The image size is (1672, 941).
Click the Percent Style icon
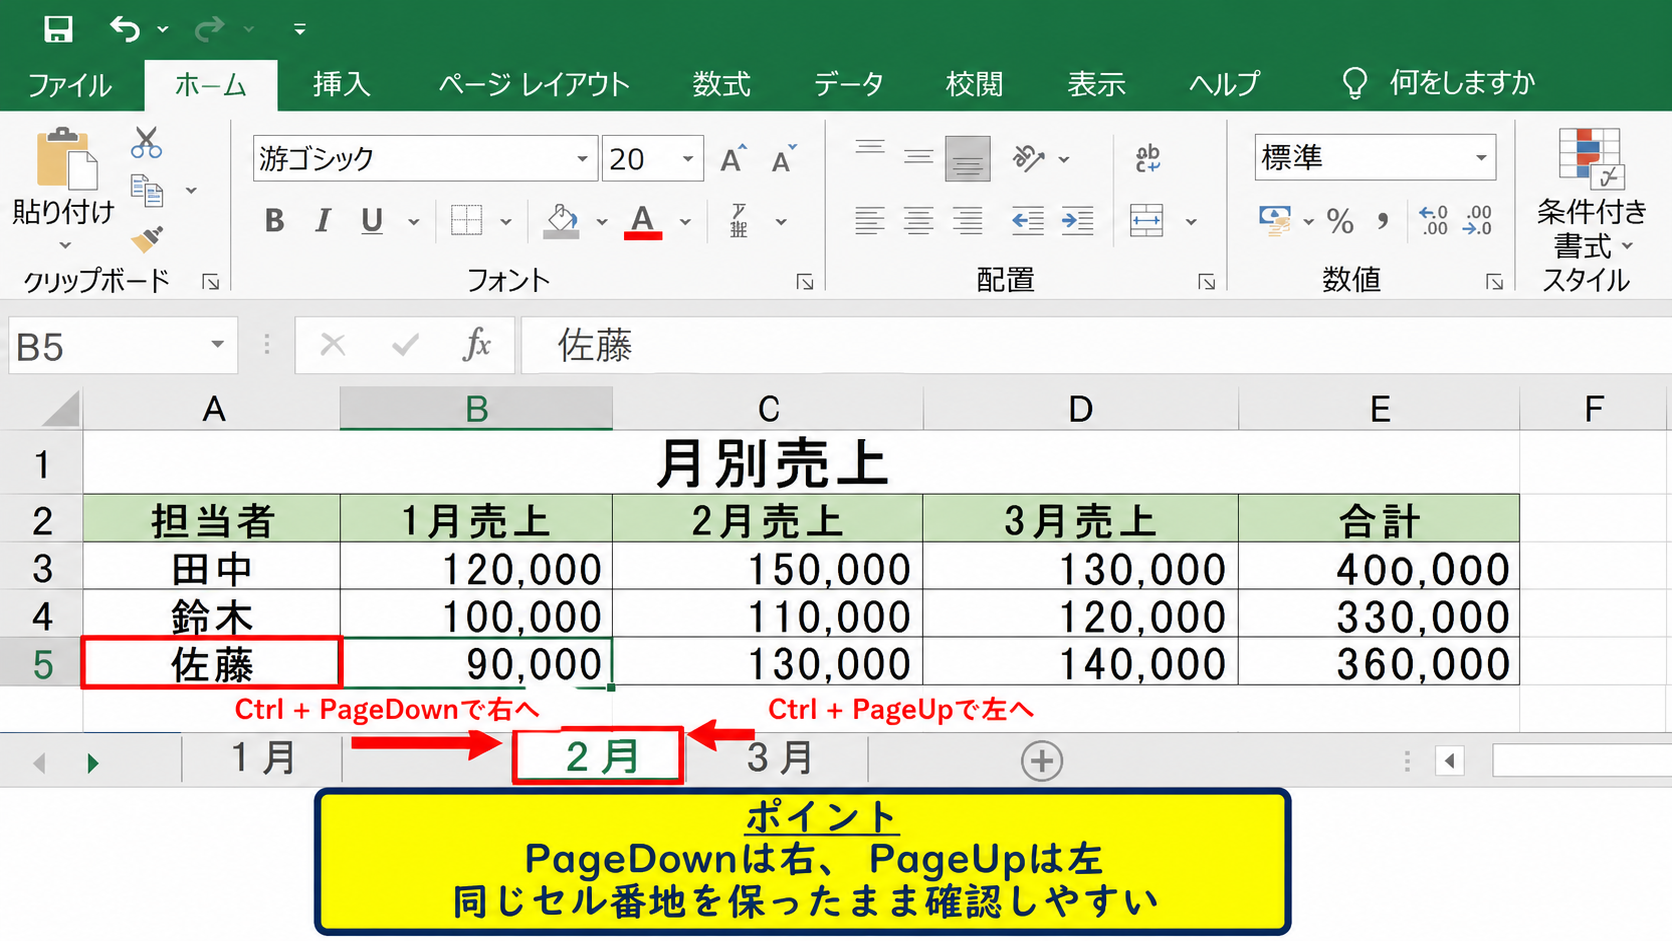tap(1340, 221)
